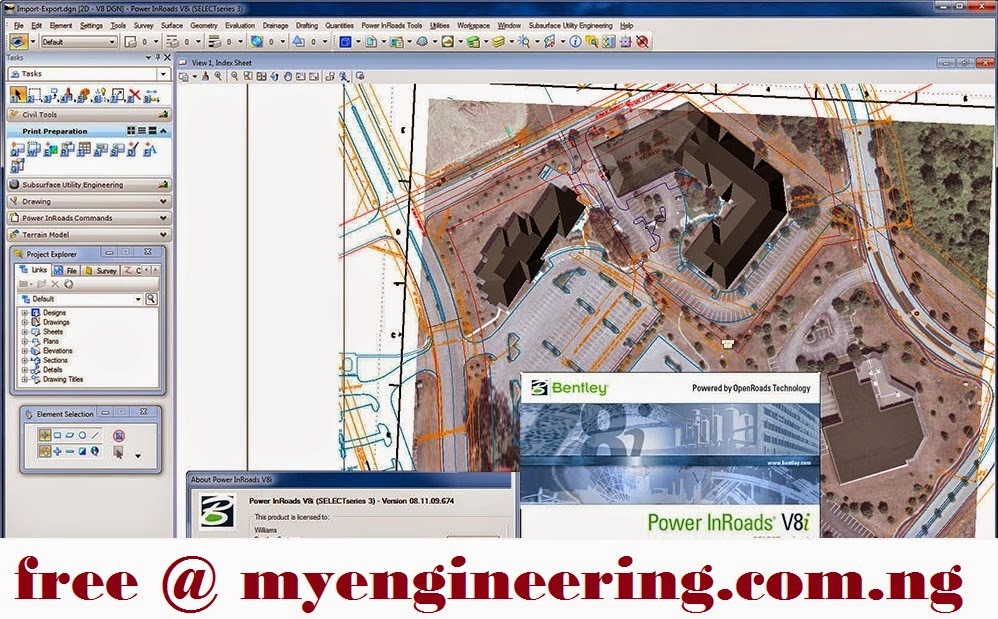
Task: Open the Element Selection extended settings arrow
Action: coord(137,456)
